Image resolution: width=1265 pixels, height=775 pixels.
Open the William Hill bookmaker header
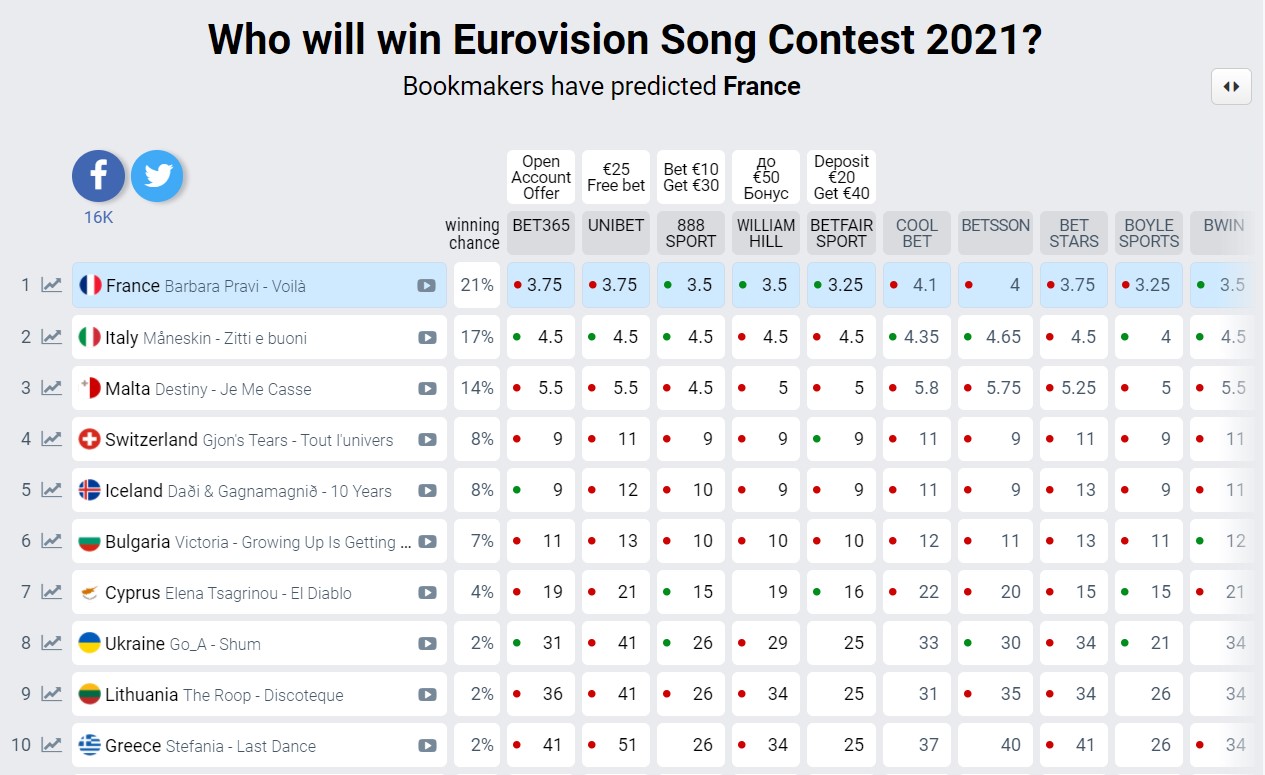766,232
